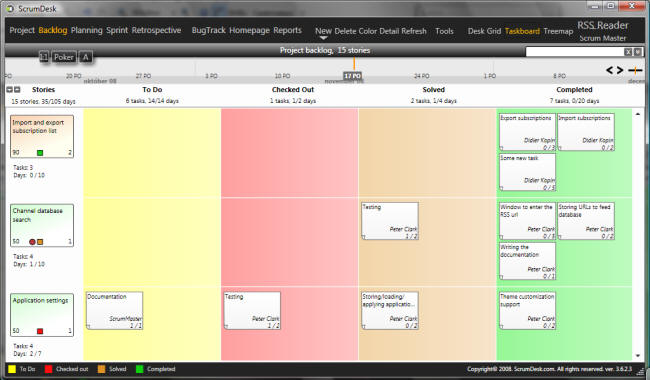Image resolution: width=650 pixels, height=380 pixels.
Task: Expand the arrow below New
Action: (323, 38)
